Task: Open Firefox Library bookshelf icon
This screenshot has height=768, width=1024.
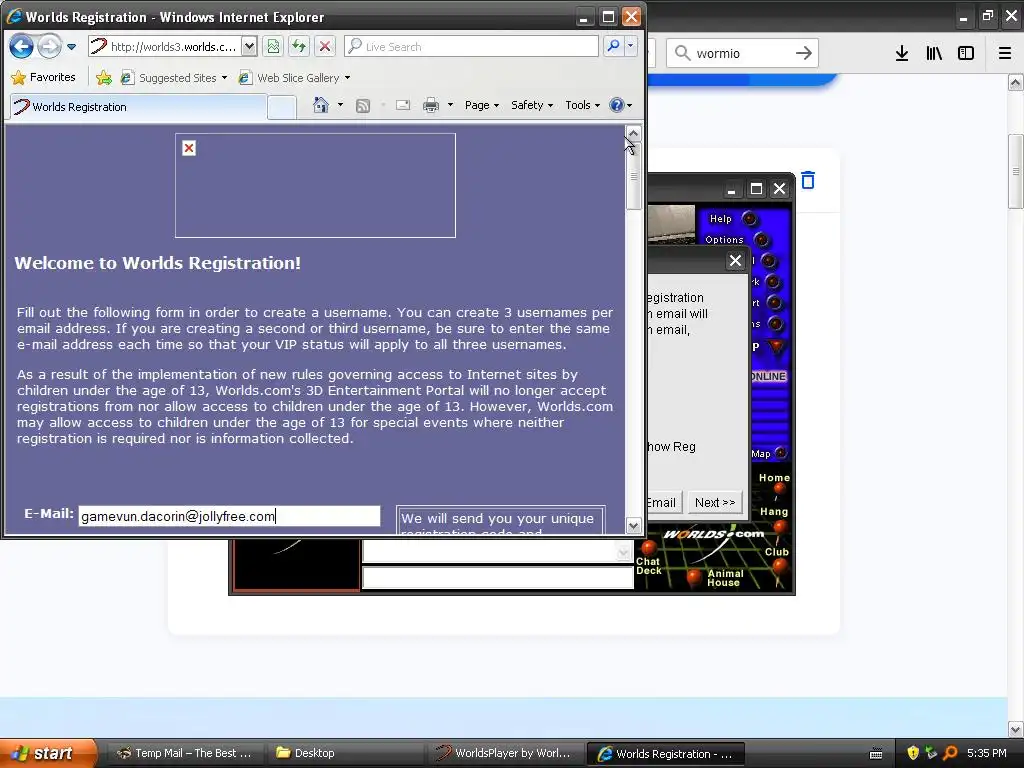Action: point(934,54)
